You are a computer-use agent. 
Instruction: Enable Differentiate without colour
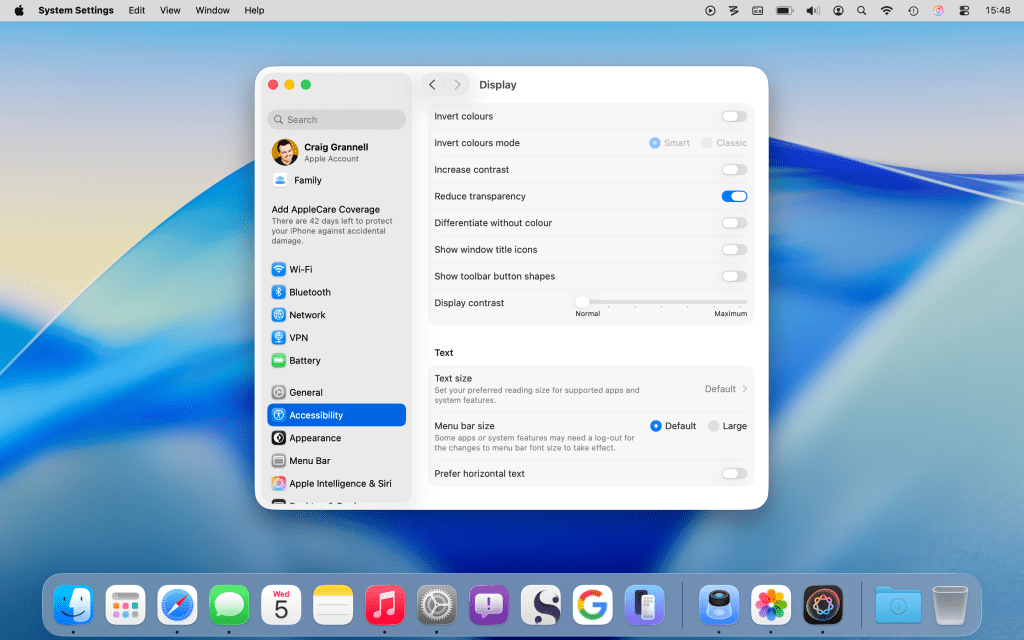click(x=734, y=223)
